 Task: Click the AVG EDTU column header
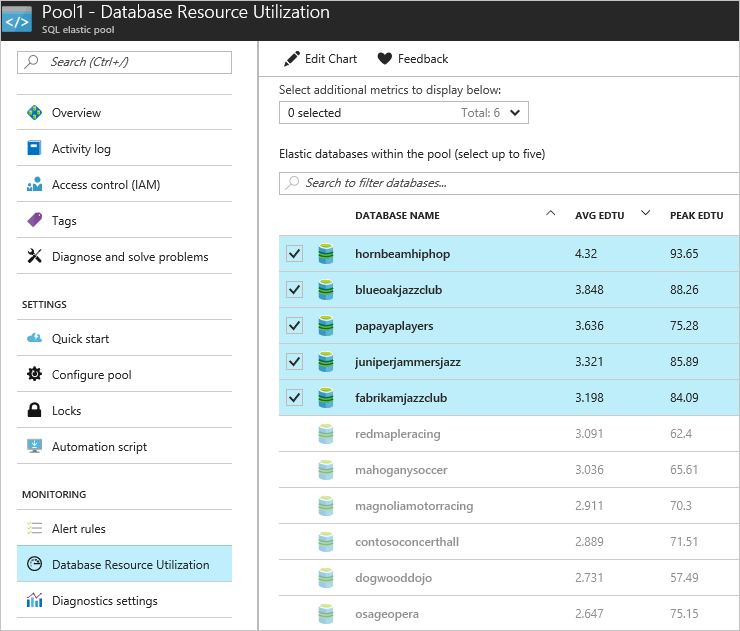pos(599,215)
